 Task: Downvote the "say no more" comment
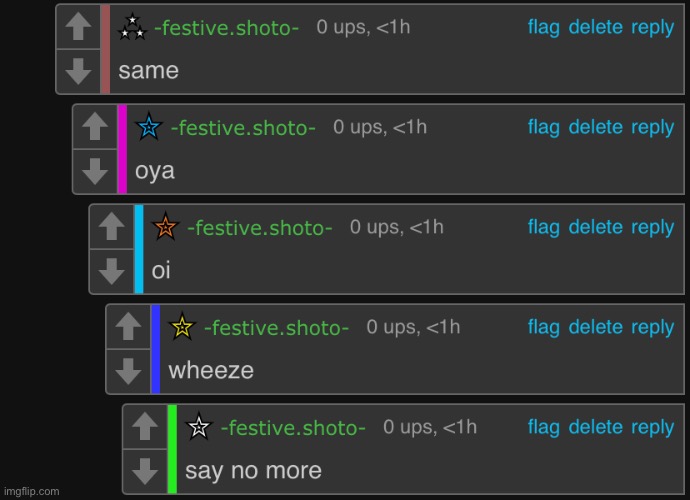click(x=145, y=470)
